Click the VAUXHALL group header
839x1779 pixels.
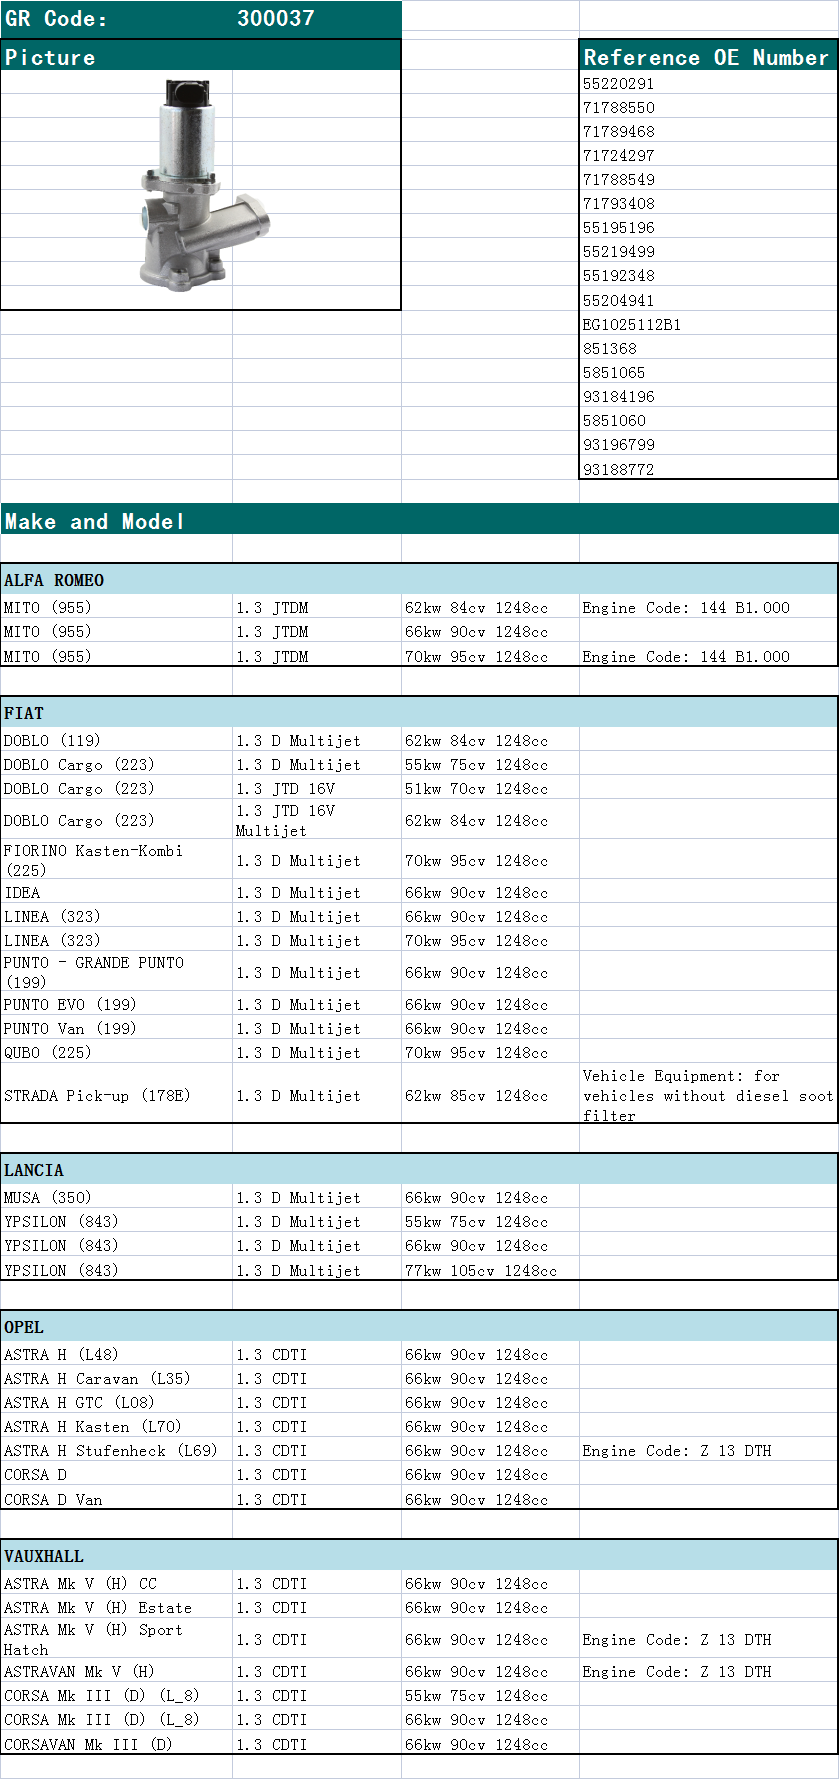tap(419, 1556)
